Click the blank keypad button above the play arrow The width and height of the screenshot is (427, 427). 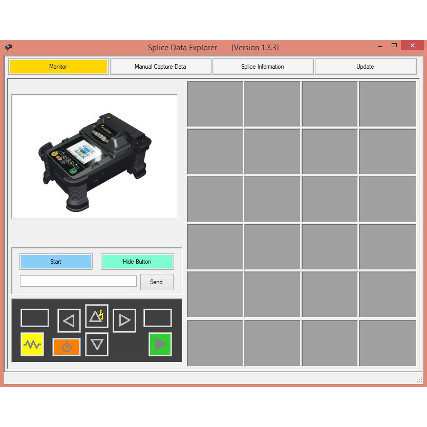click(158, 318)
